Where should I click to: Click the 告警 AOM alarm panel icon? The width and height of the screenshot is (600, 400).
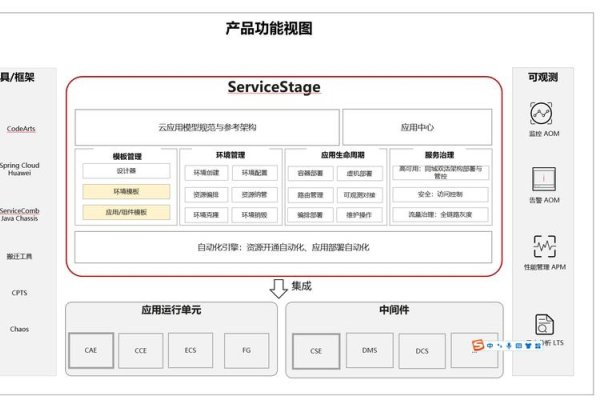[544, 179]
